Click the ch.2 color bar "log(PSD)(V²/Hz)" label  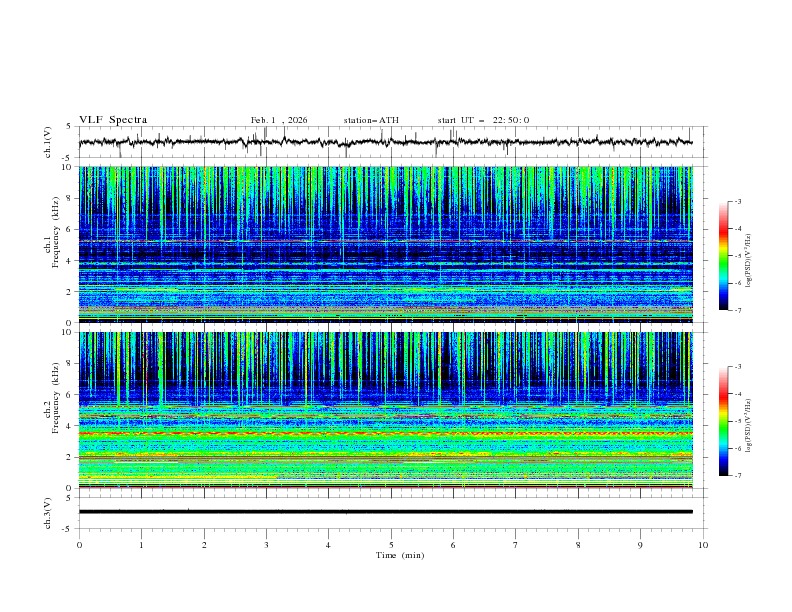click(x=749, y=425)
